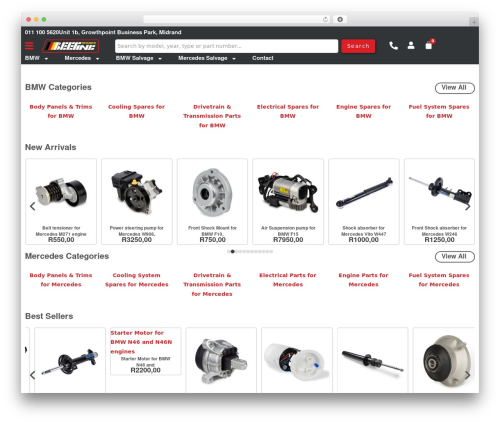Viewport: 500px width, 423px height.
Task: Click the phone call icon
Action: 393,46
